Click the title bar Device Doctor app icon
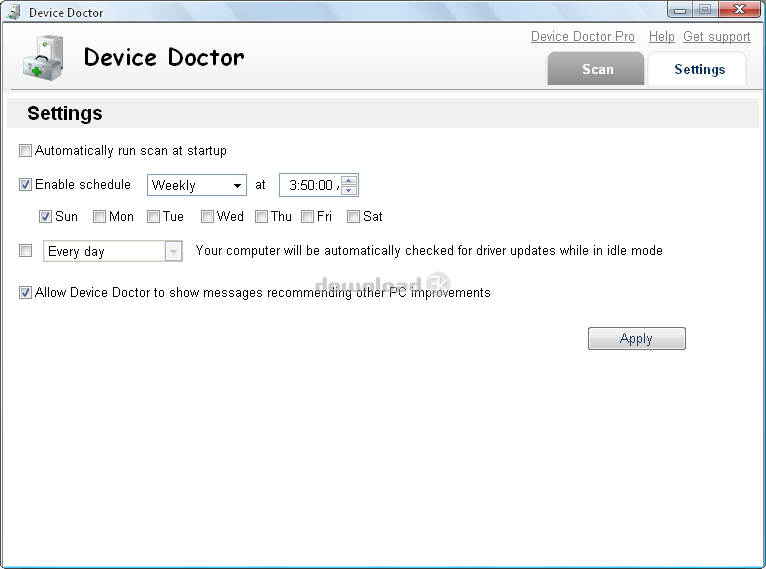This screenshot has width=766, height=569. click(14, 12)
